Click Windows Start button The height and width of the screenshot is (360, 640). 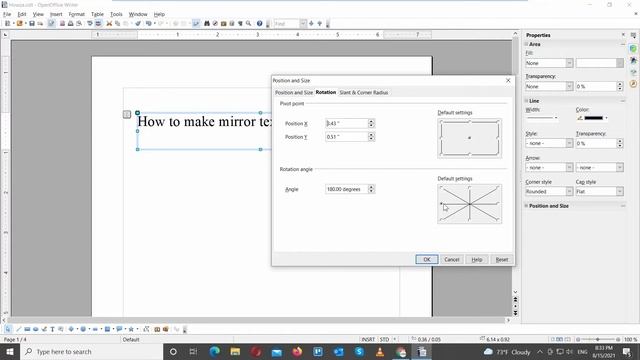point(9,351)
